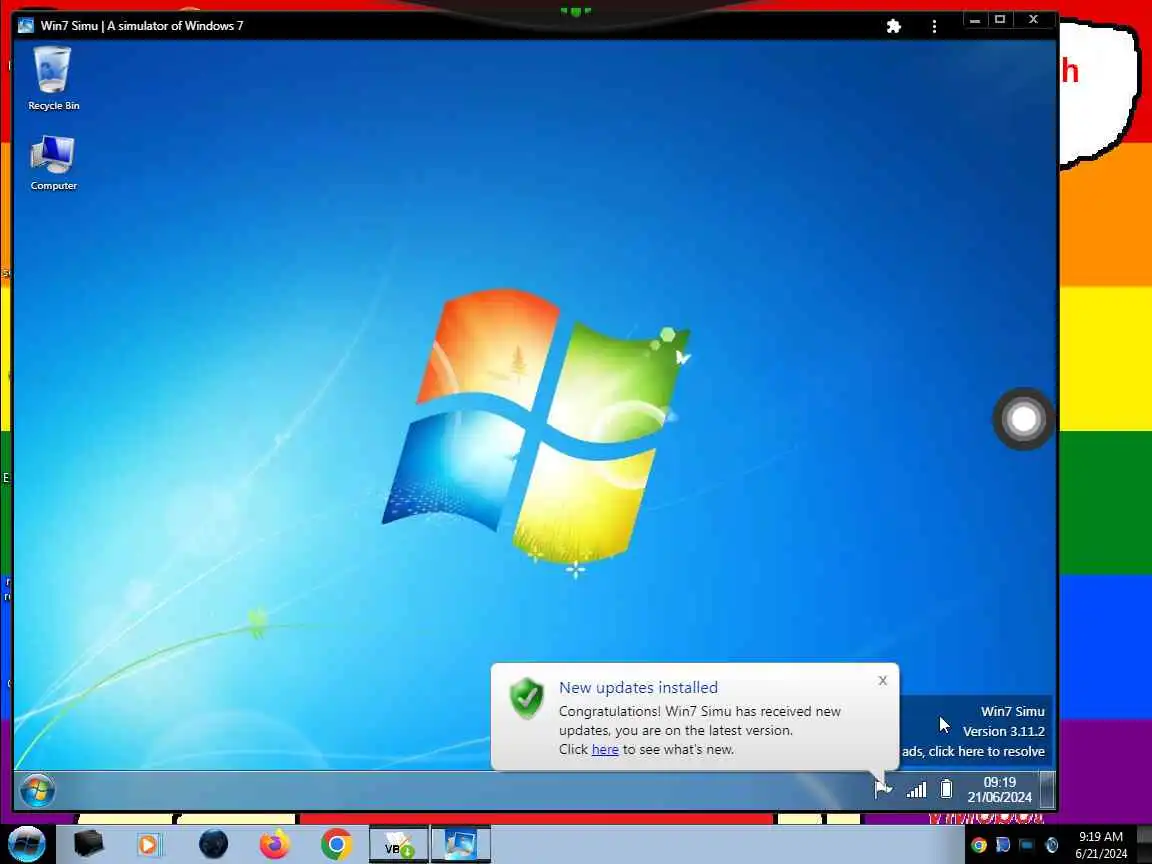Open the Win7 Simu Start orb
This screenshot has height=864, width=1152.
[x=37, y=791]
